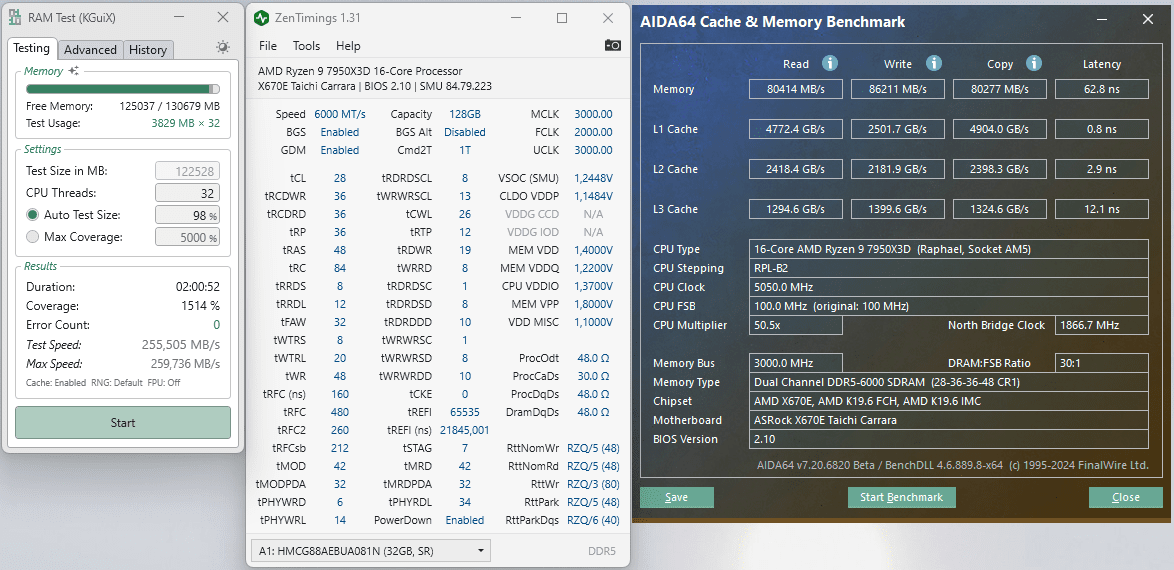Click the Error Count value 0

(216, 325)
